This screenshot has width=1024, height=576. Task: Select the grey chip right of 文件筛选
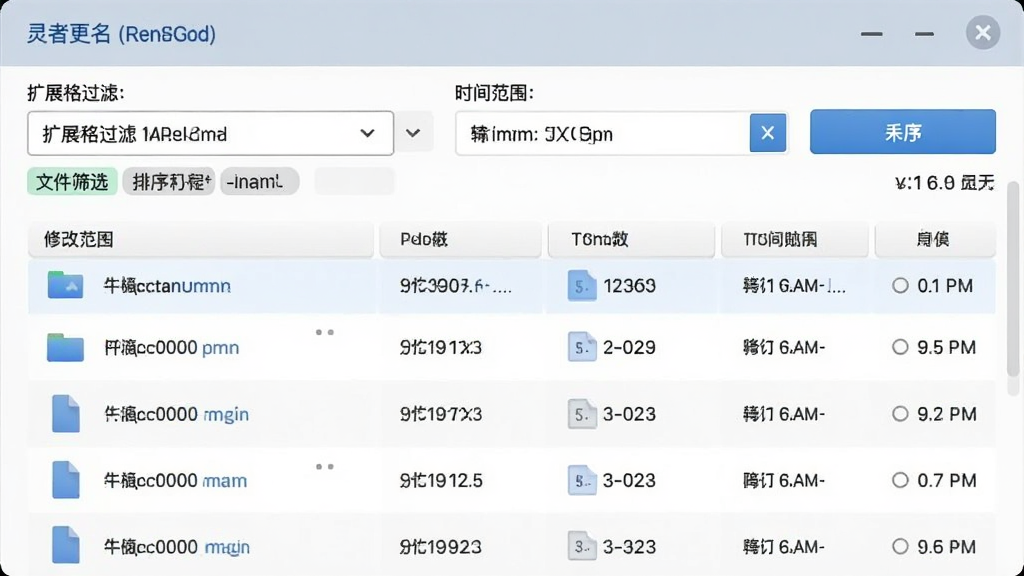click(x=168, y=182)
